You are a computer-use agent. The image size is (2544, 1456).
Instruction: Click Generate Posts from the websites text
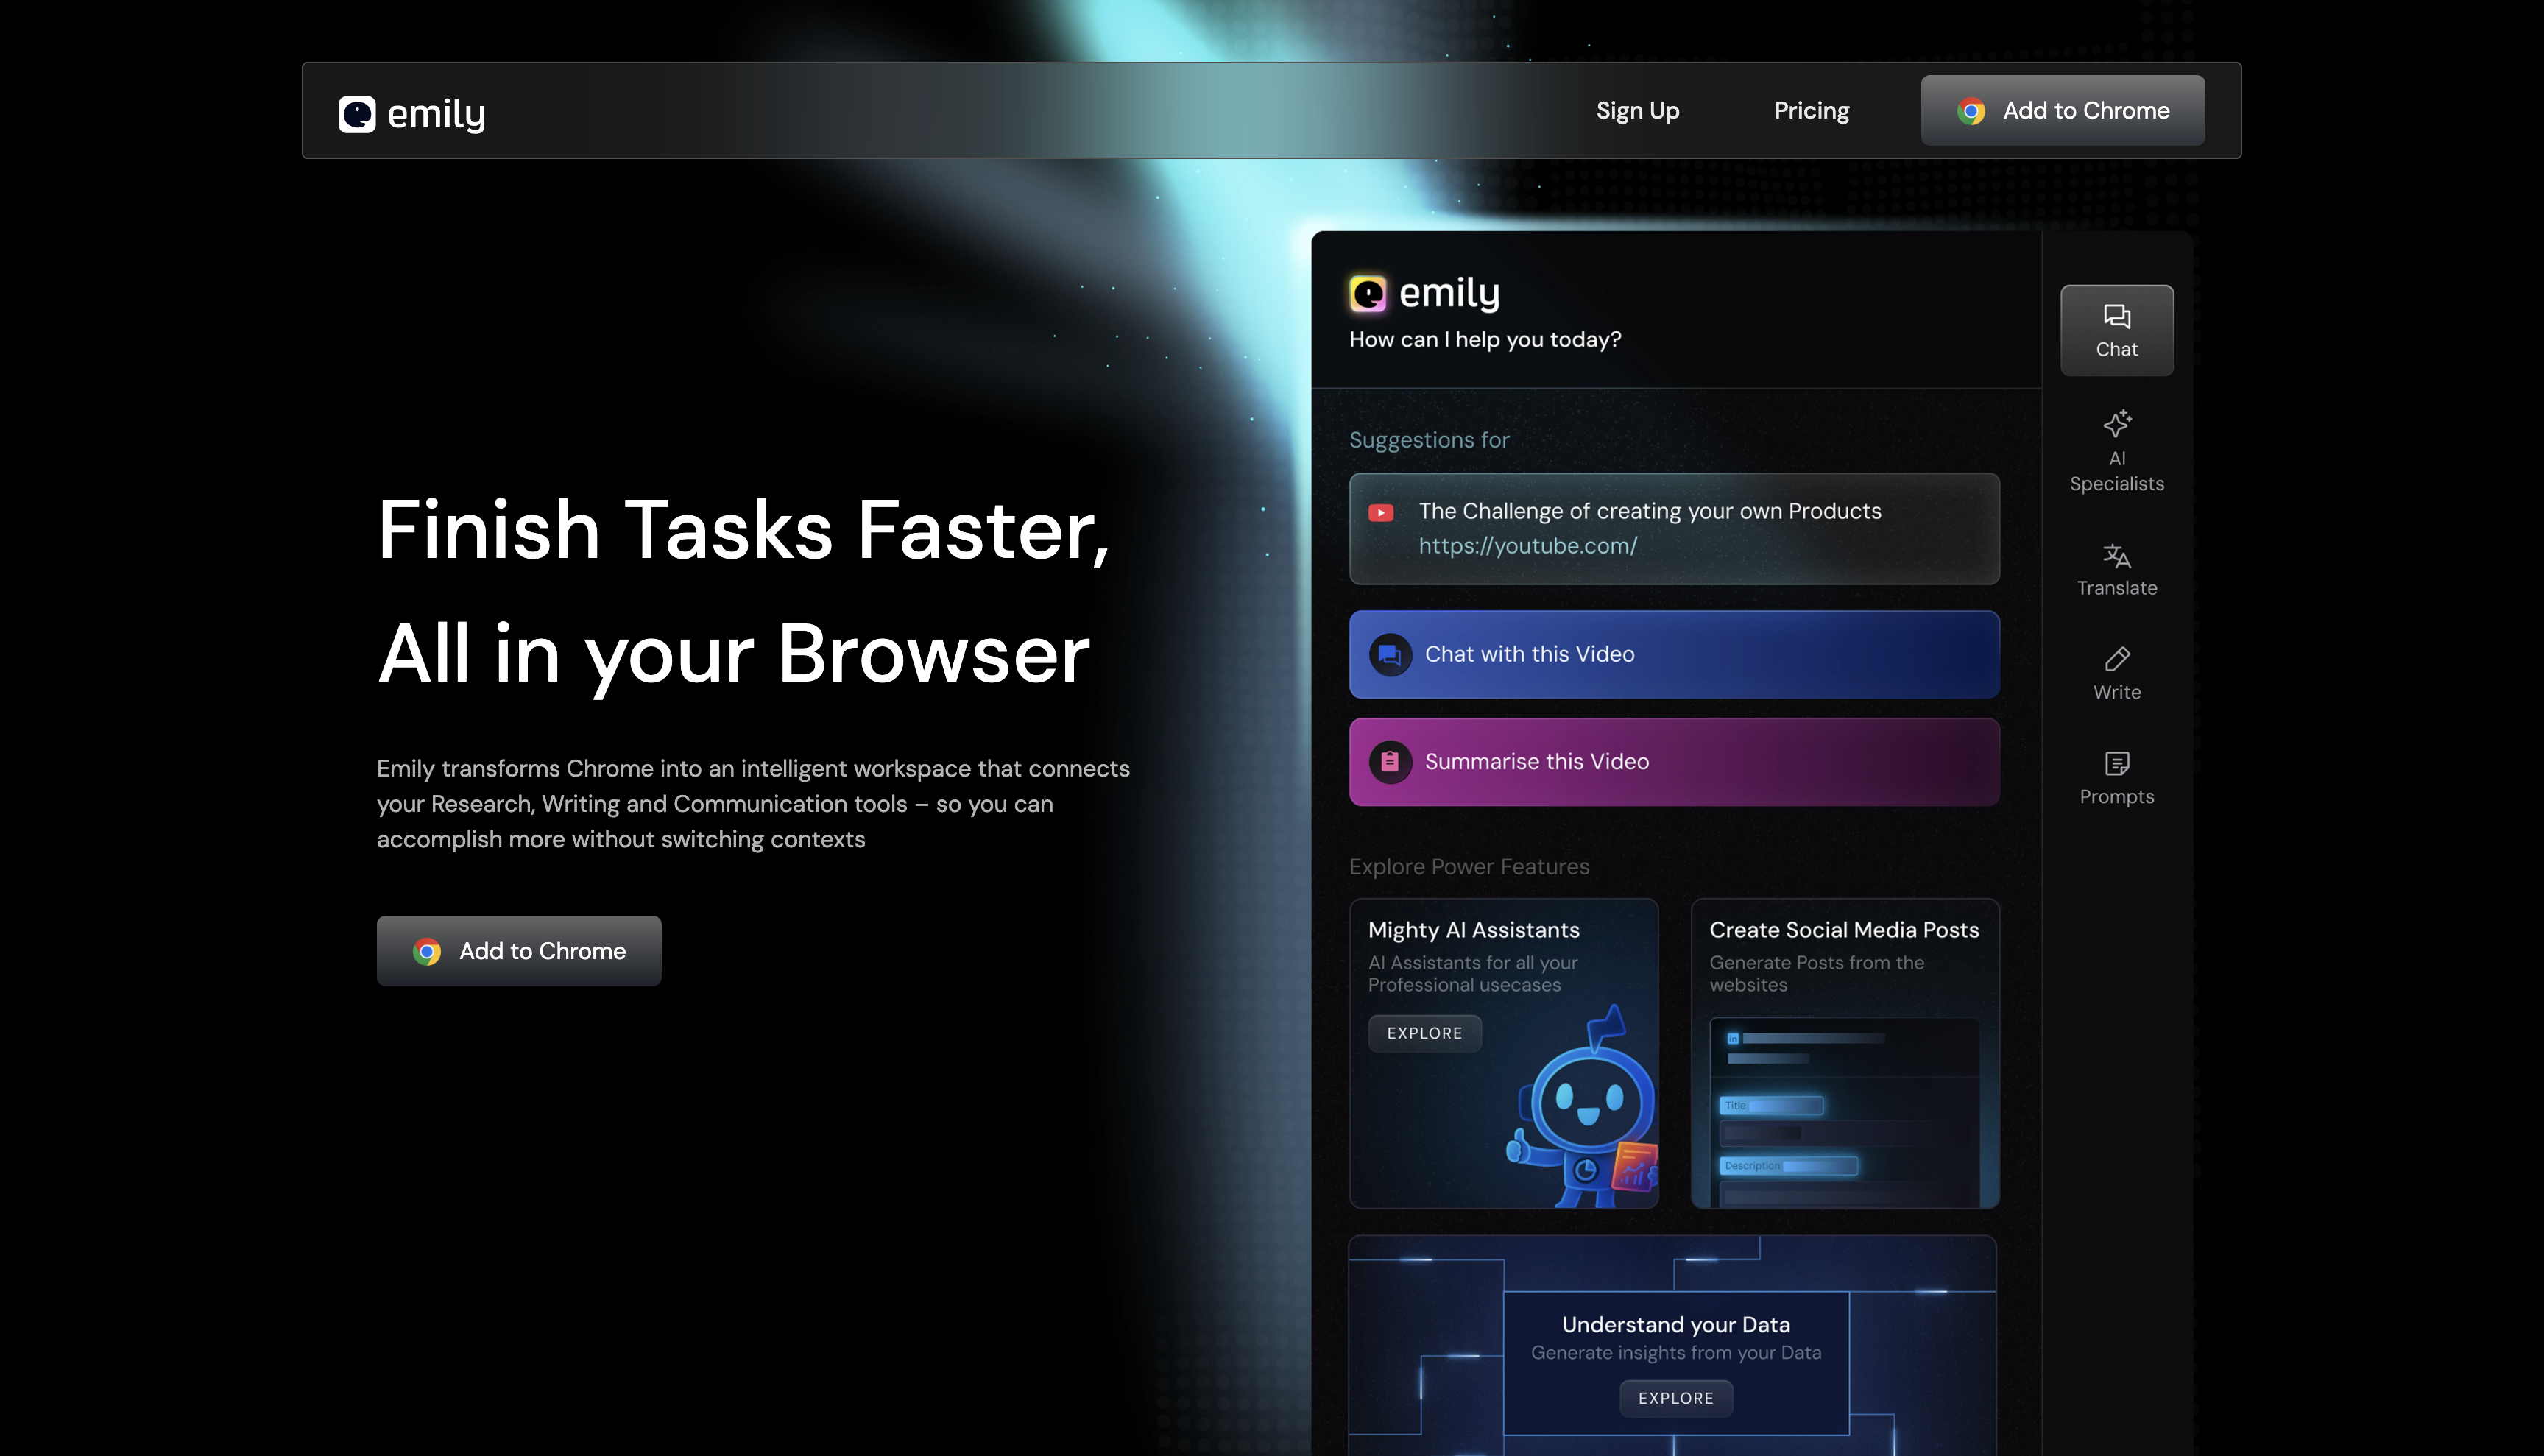coord(1816,974)
